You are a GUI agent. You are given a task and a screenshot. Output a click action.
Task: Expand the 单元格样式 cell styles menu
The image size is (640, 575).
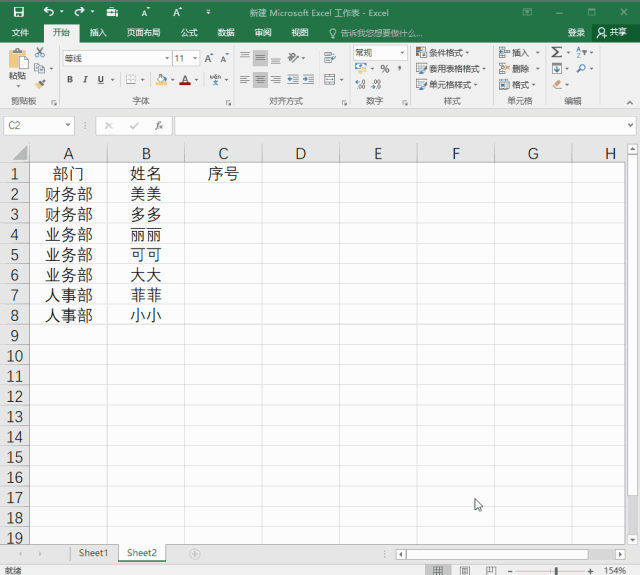447,84
